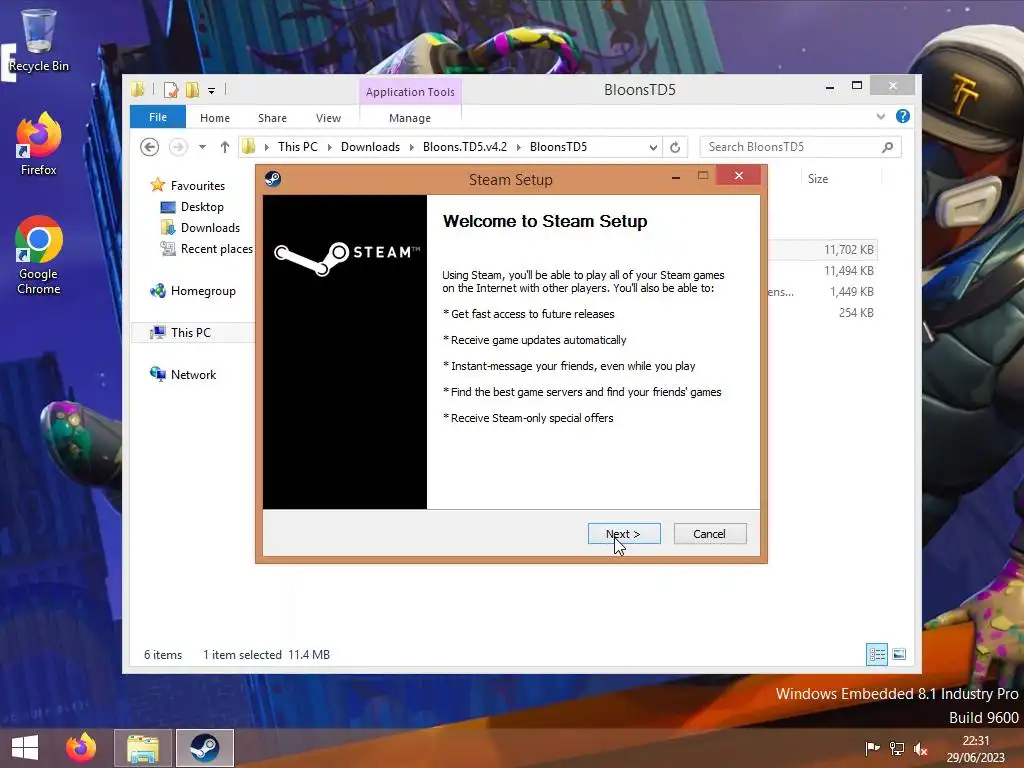Go forward in Explorer navigation
The width and height of the screenshot is (1024, 768).
click(178, 147)
